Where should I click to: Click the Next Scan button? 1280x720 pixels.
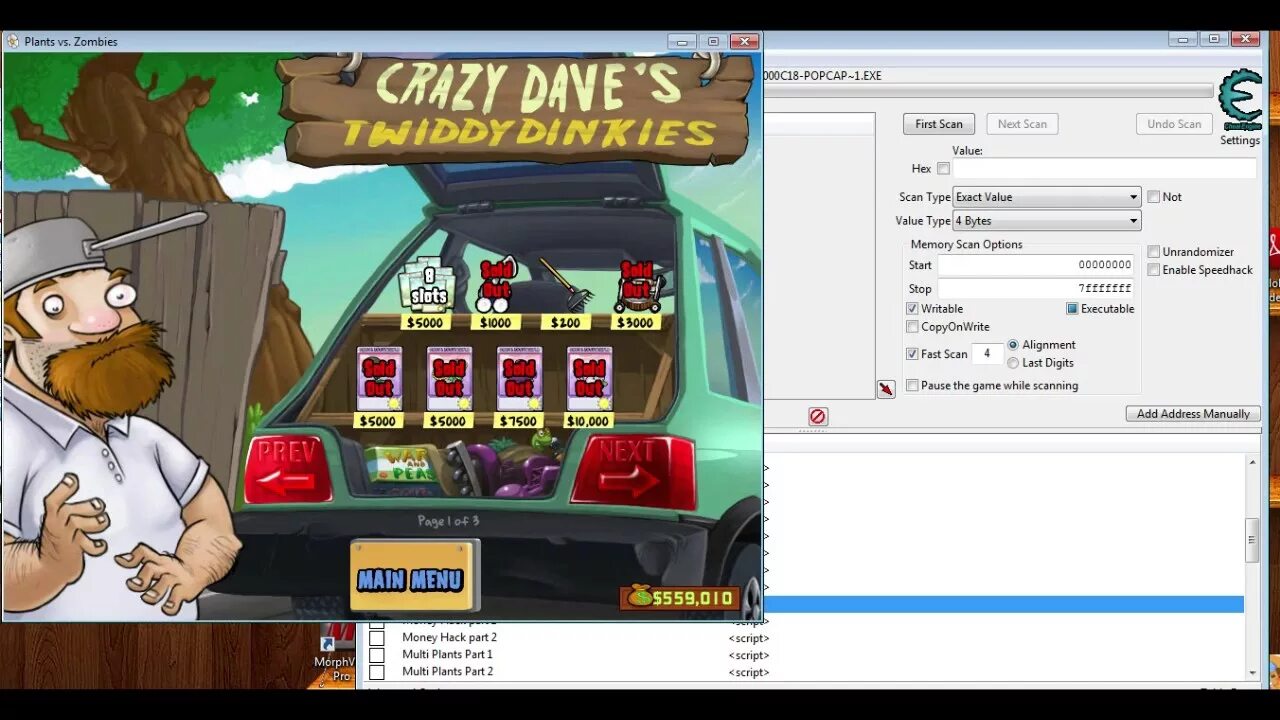coord(1022,124)
